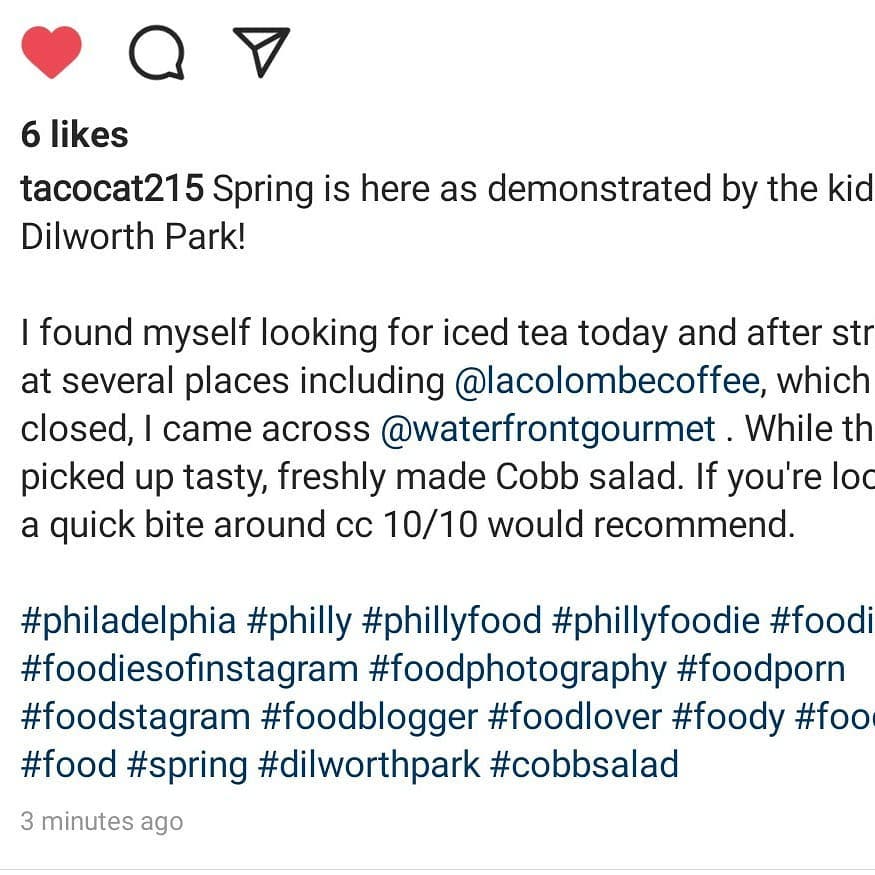Open the #dilworthpark hashtag
Viewport: 875px width, 875px height.
pyautogui.click(x=369, y=765)
